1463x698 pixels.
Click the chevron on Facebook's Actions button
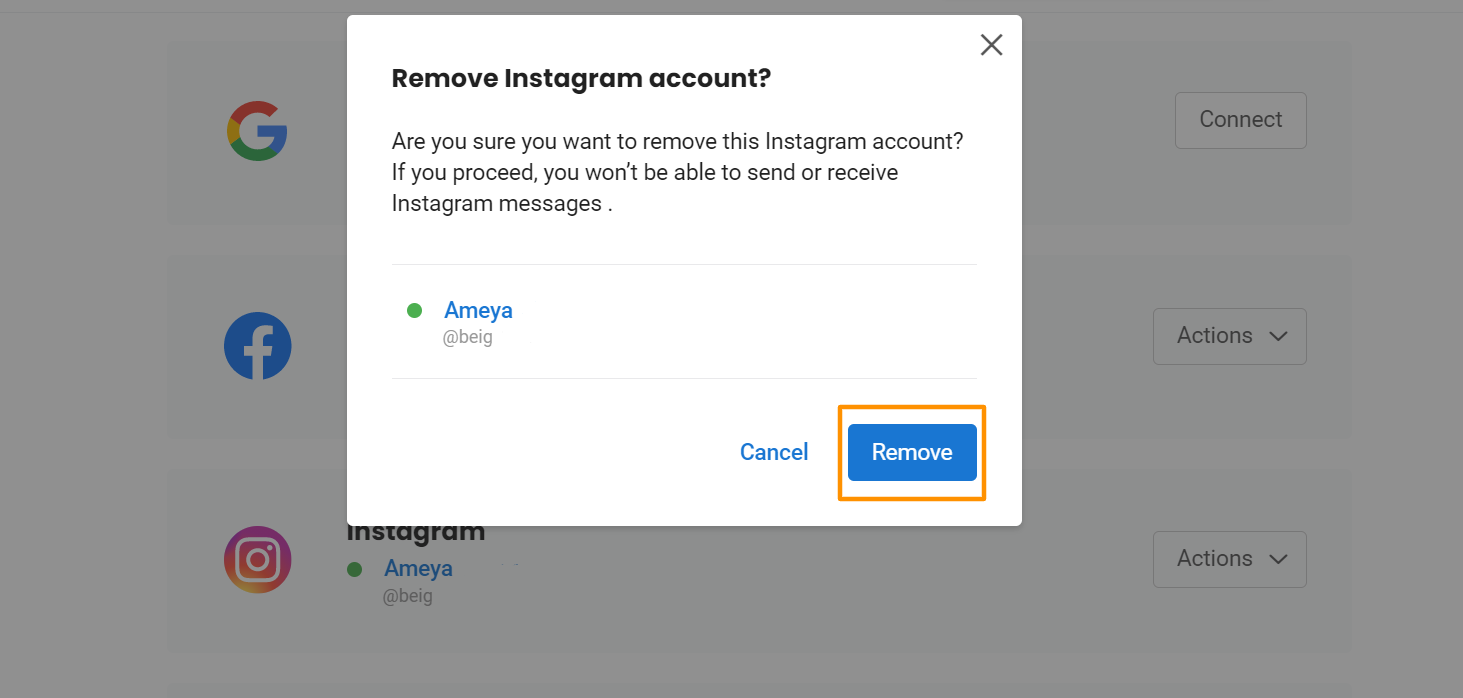click(1278, 337)
